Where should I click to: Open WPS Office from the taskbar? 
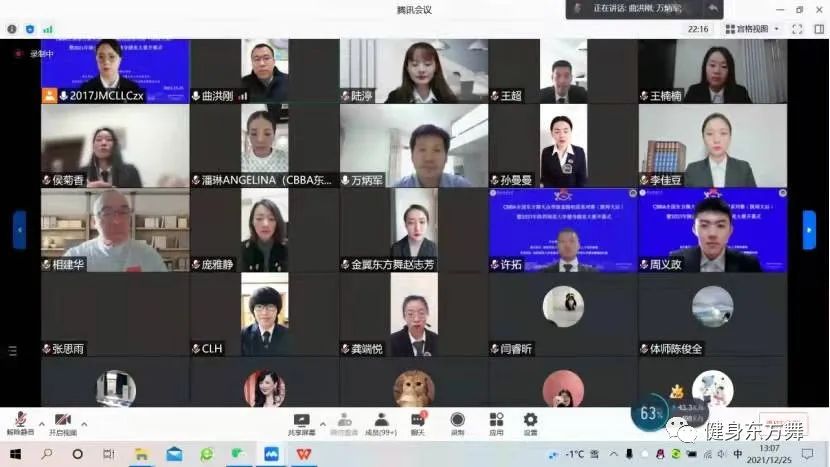[x=303, y=454]
